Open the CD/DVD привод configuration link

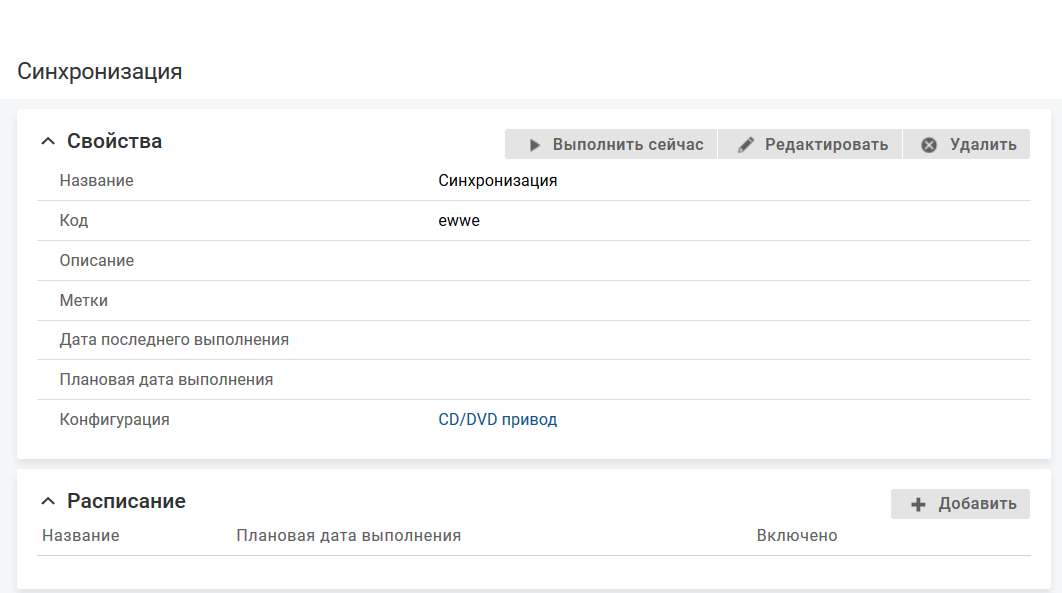497,420
